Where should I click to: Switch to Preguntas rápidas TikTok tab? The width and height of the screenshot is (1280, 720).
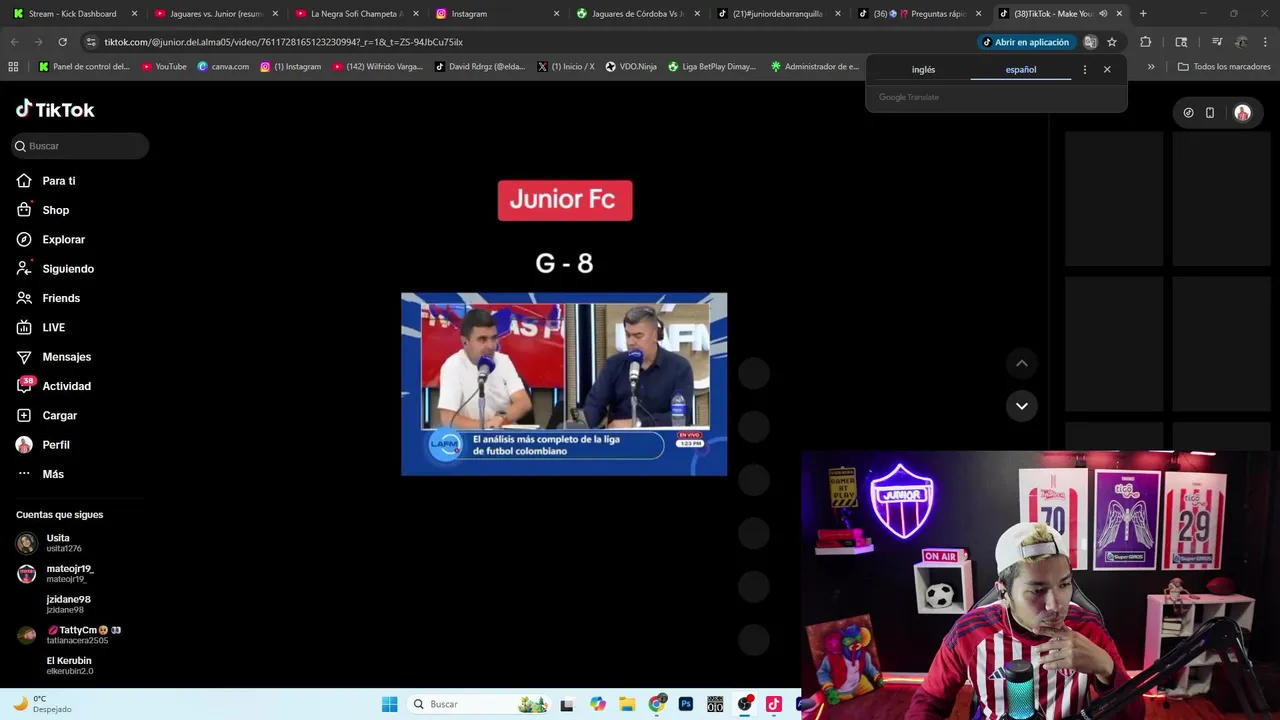click(x=921, y=14)
